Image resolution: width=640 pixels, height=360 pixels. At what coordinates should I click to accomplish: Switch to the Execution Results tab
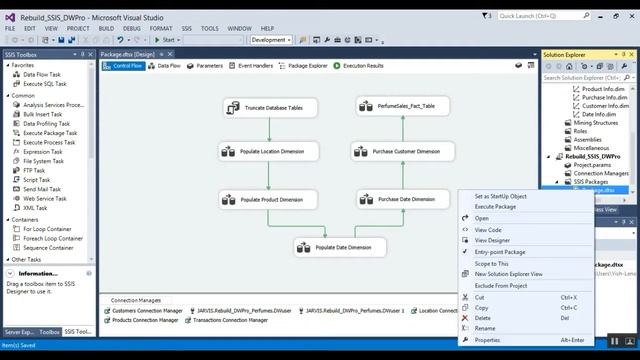point(359,66)
